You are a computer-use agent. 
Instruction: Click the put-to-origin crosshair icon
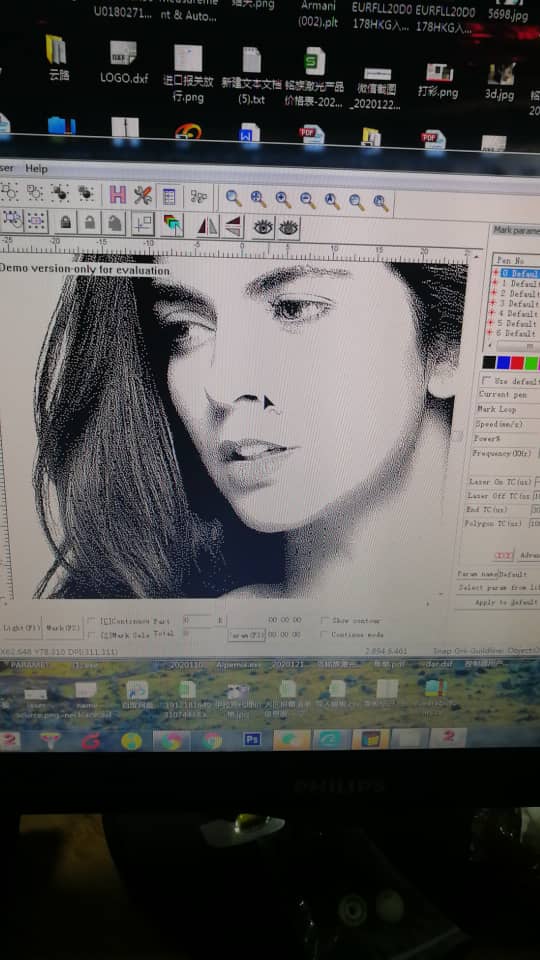(x=143, y=224)
